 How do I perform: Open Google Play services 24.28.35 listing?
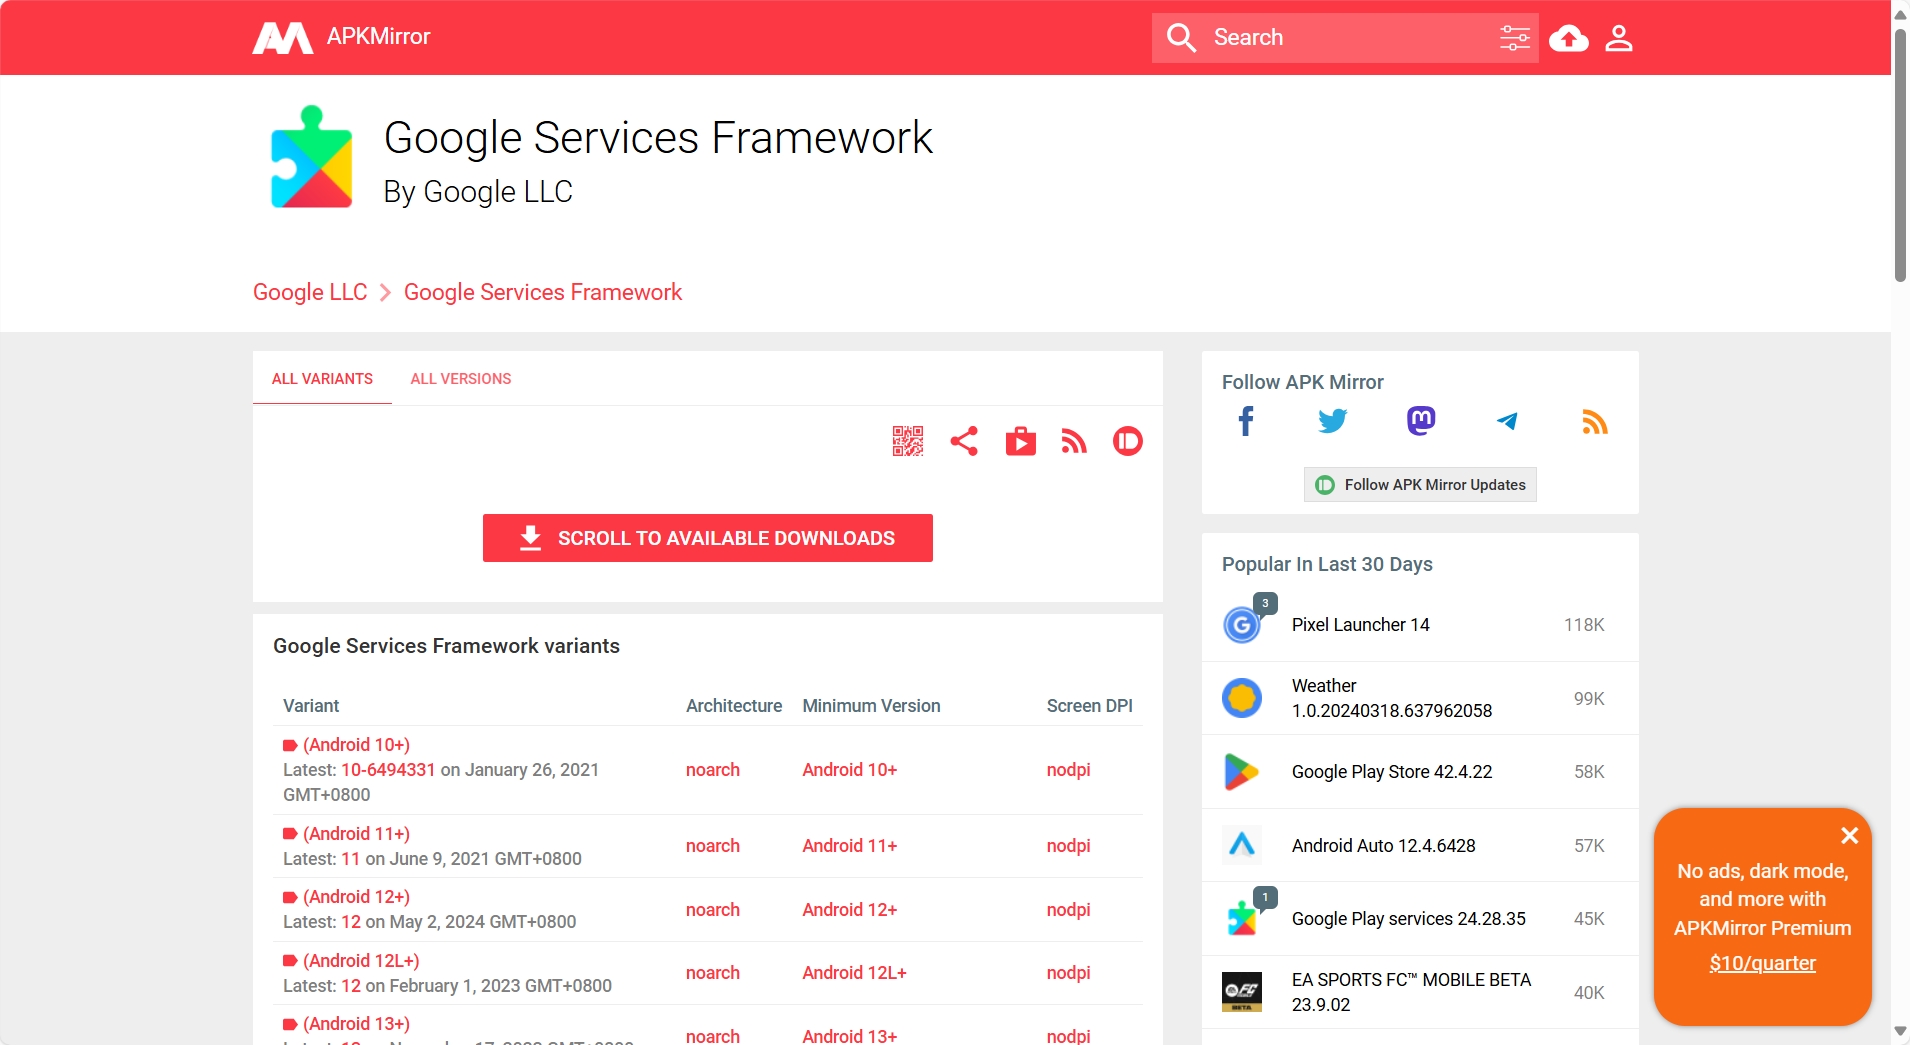pos(1408,919)
